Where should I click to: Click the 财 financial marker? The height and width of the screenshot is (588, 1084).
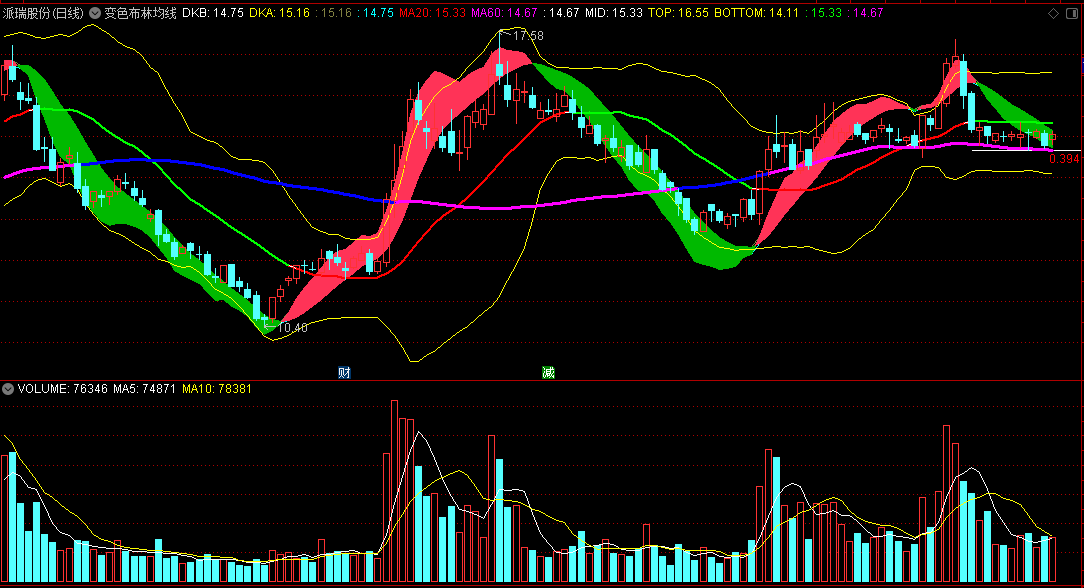(344, 372)
